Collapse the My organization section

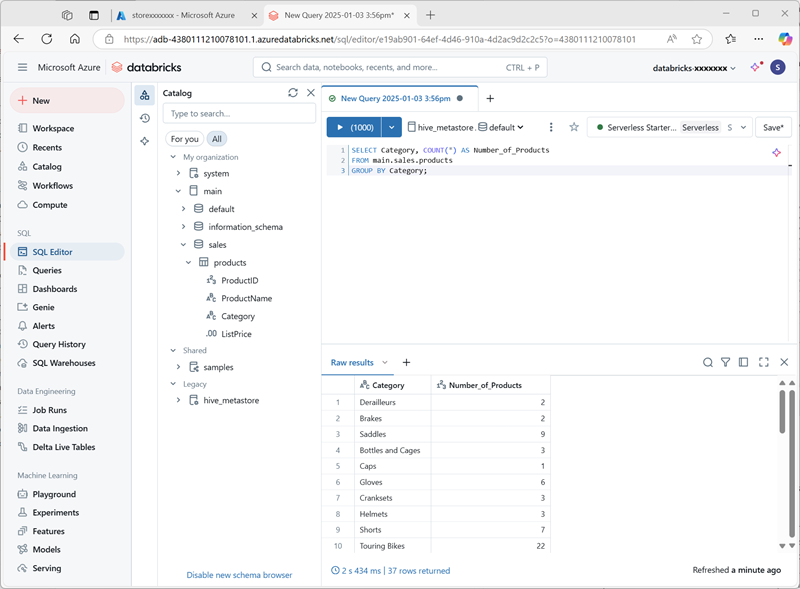173,157
